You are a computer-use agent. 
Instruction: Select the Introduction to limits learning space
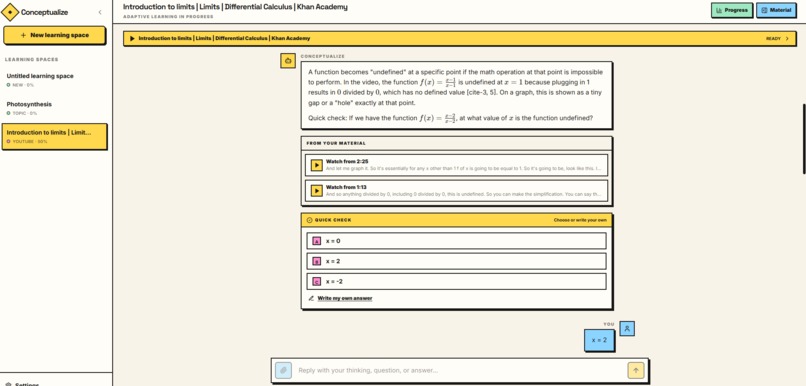pyautogui.click(x=54, y=136)
